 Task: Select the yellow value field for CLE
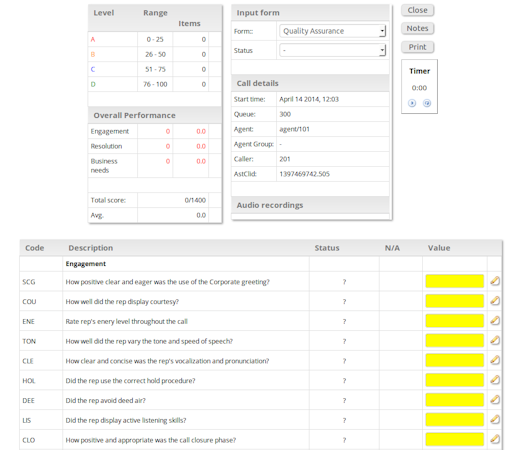click(x=455, y=360)
